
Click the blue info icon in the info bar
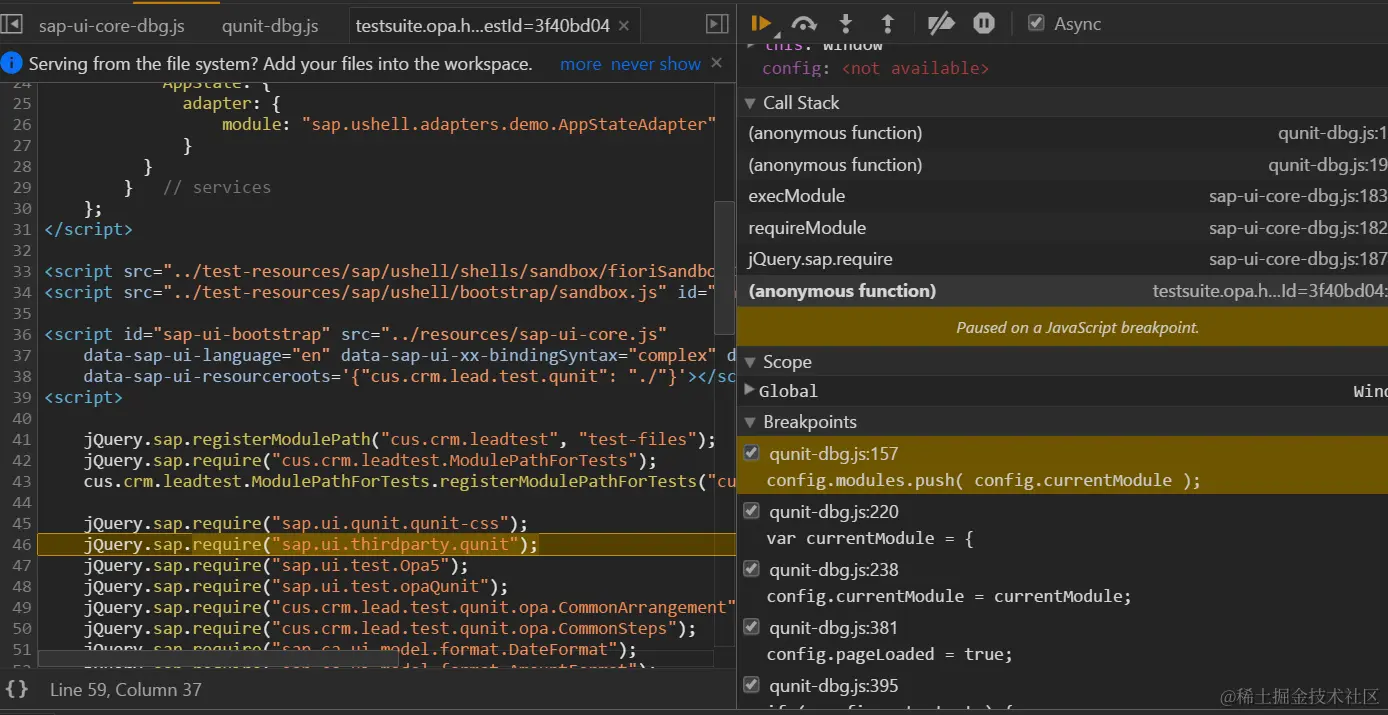[12, 63]
